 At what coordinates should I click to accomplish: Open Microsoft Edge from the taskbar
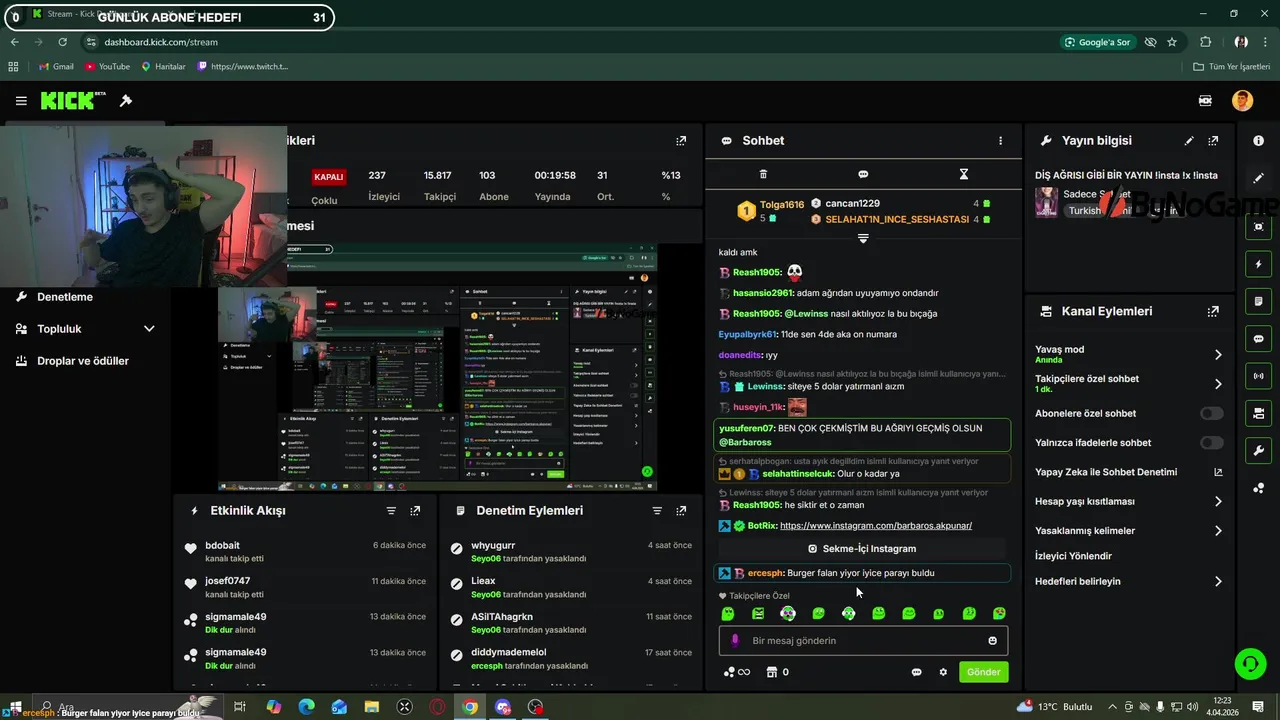[x=306, y=707]
